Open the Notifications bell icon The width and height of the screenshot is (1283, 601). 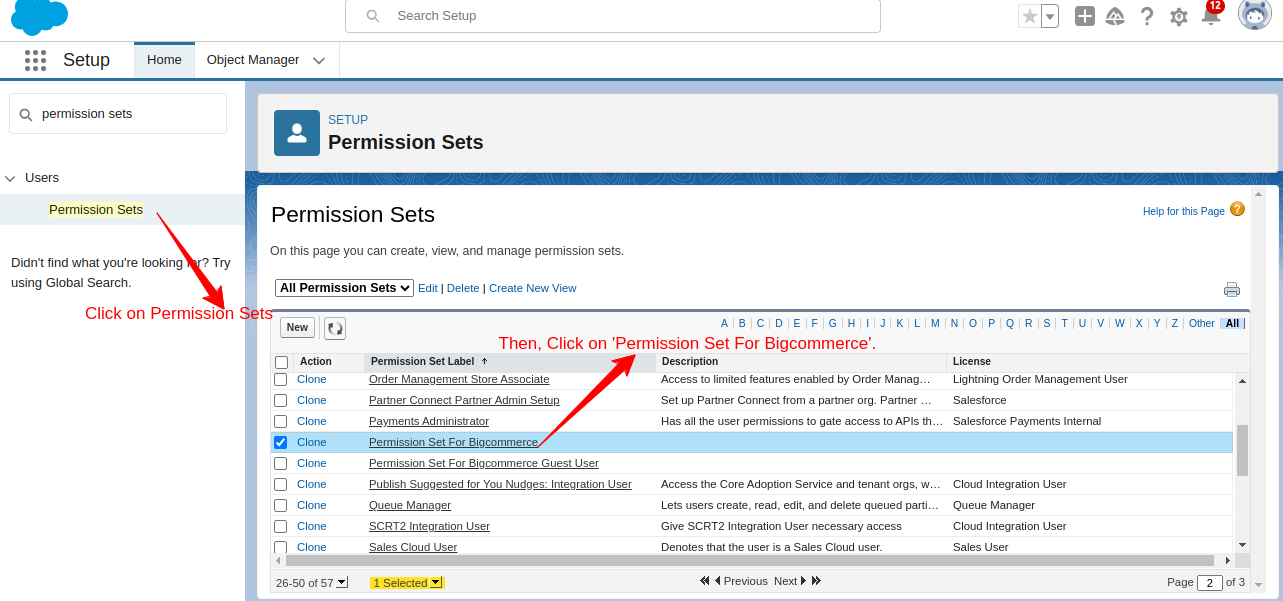(x=1210, y=16)
